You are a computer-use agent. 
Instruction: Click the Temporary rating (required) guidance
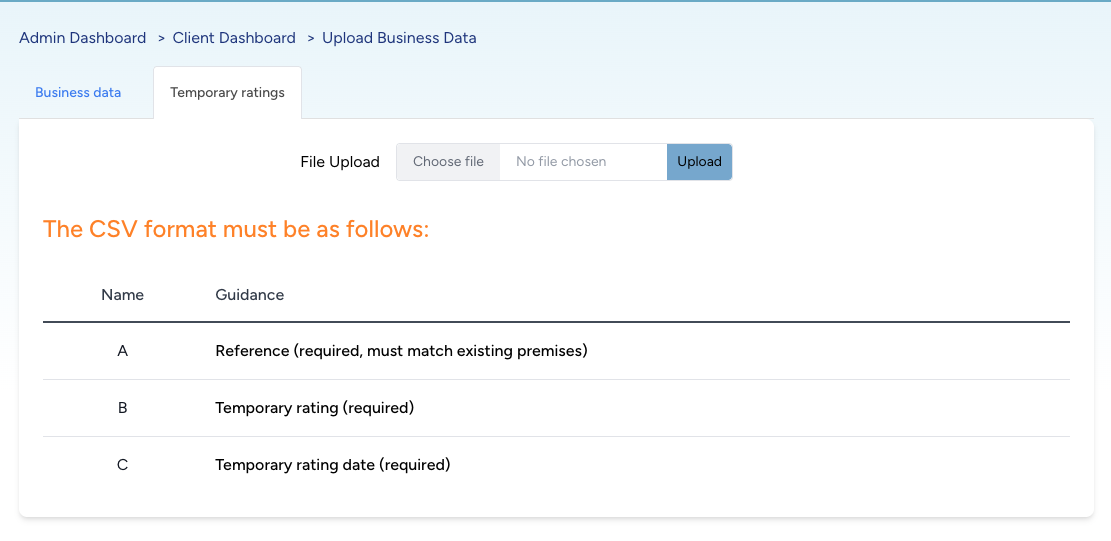click(x=314, y=408)
